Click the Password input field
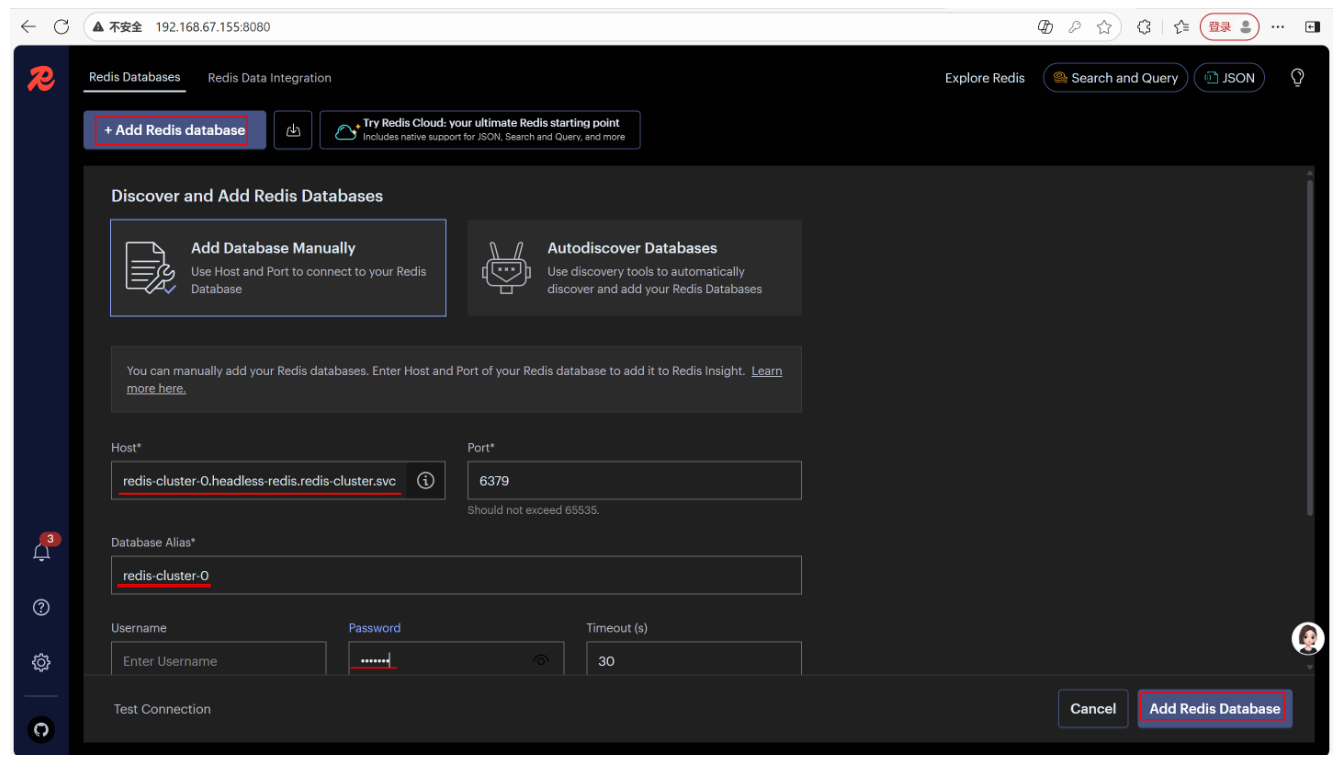This screenshot has width=1337, height=762. tap(456, 659)
